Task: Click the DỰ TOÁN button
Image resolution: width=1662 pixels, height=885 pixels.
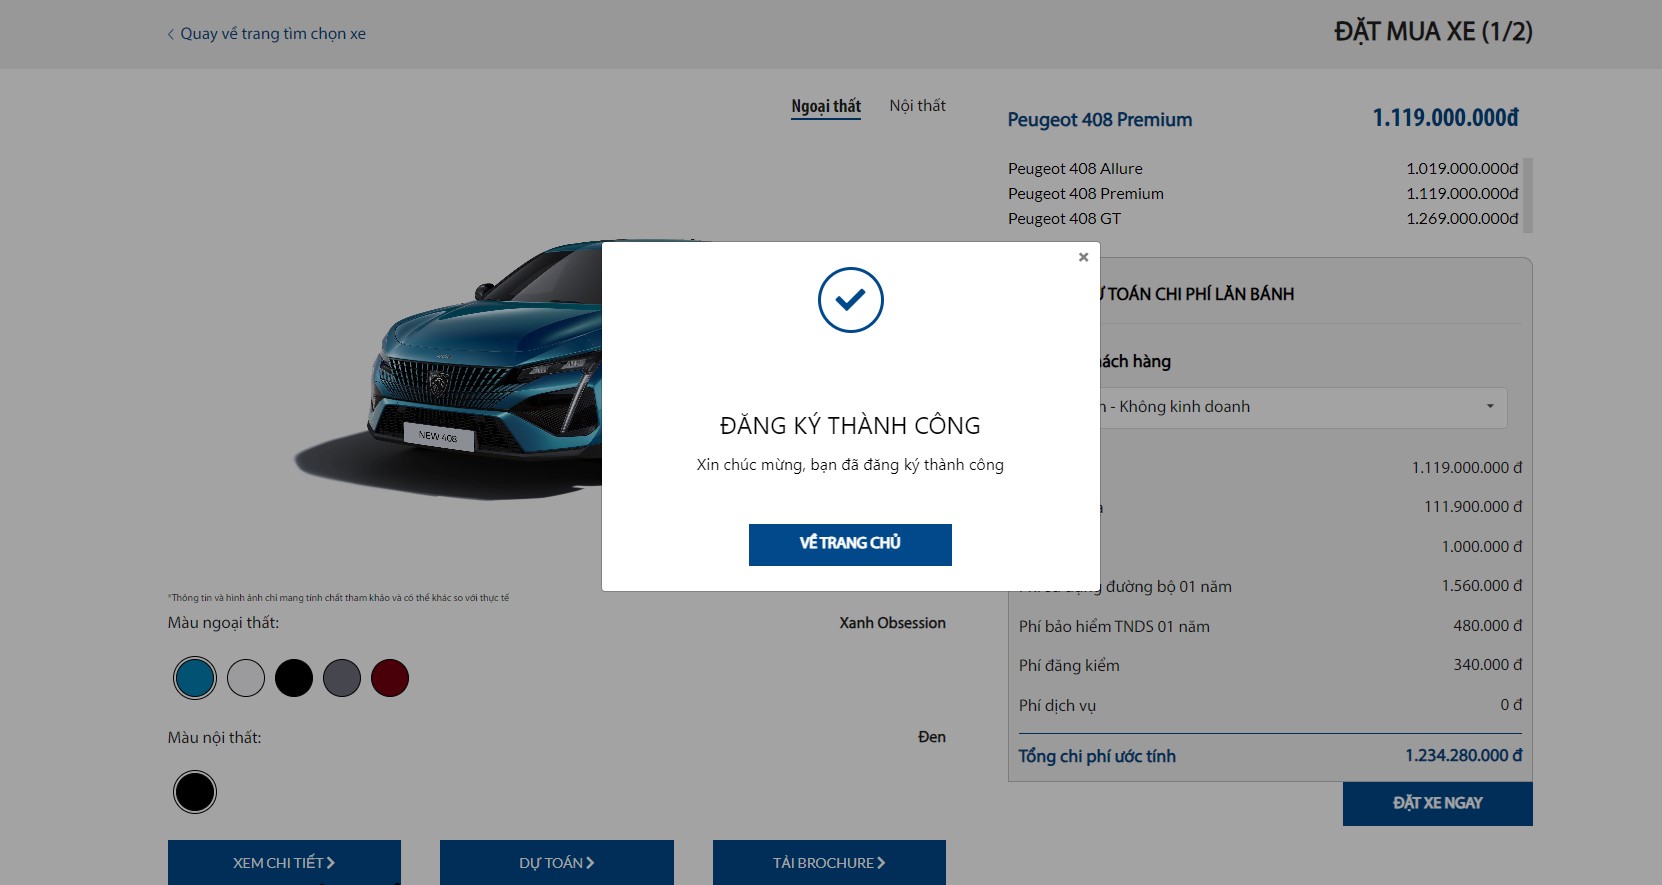Action: [557, 862]
